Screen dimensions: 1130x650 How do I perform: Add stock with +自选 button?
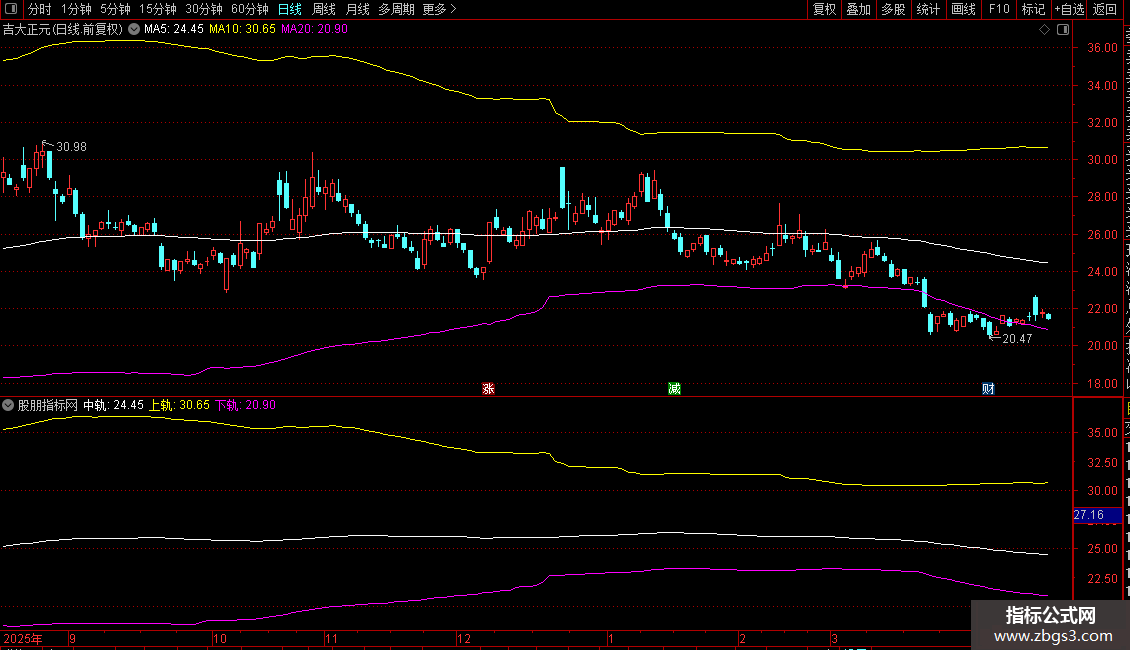coord(1068,9)
